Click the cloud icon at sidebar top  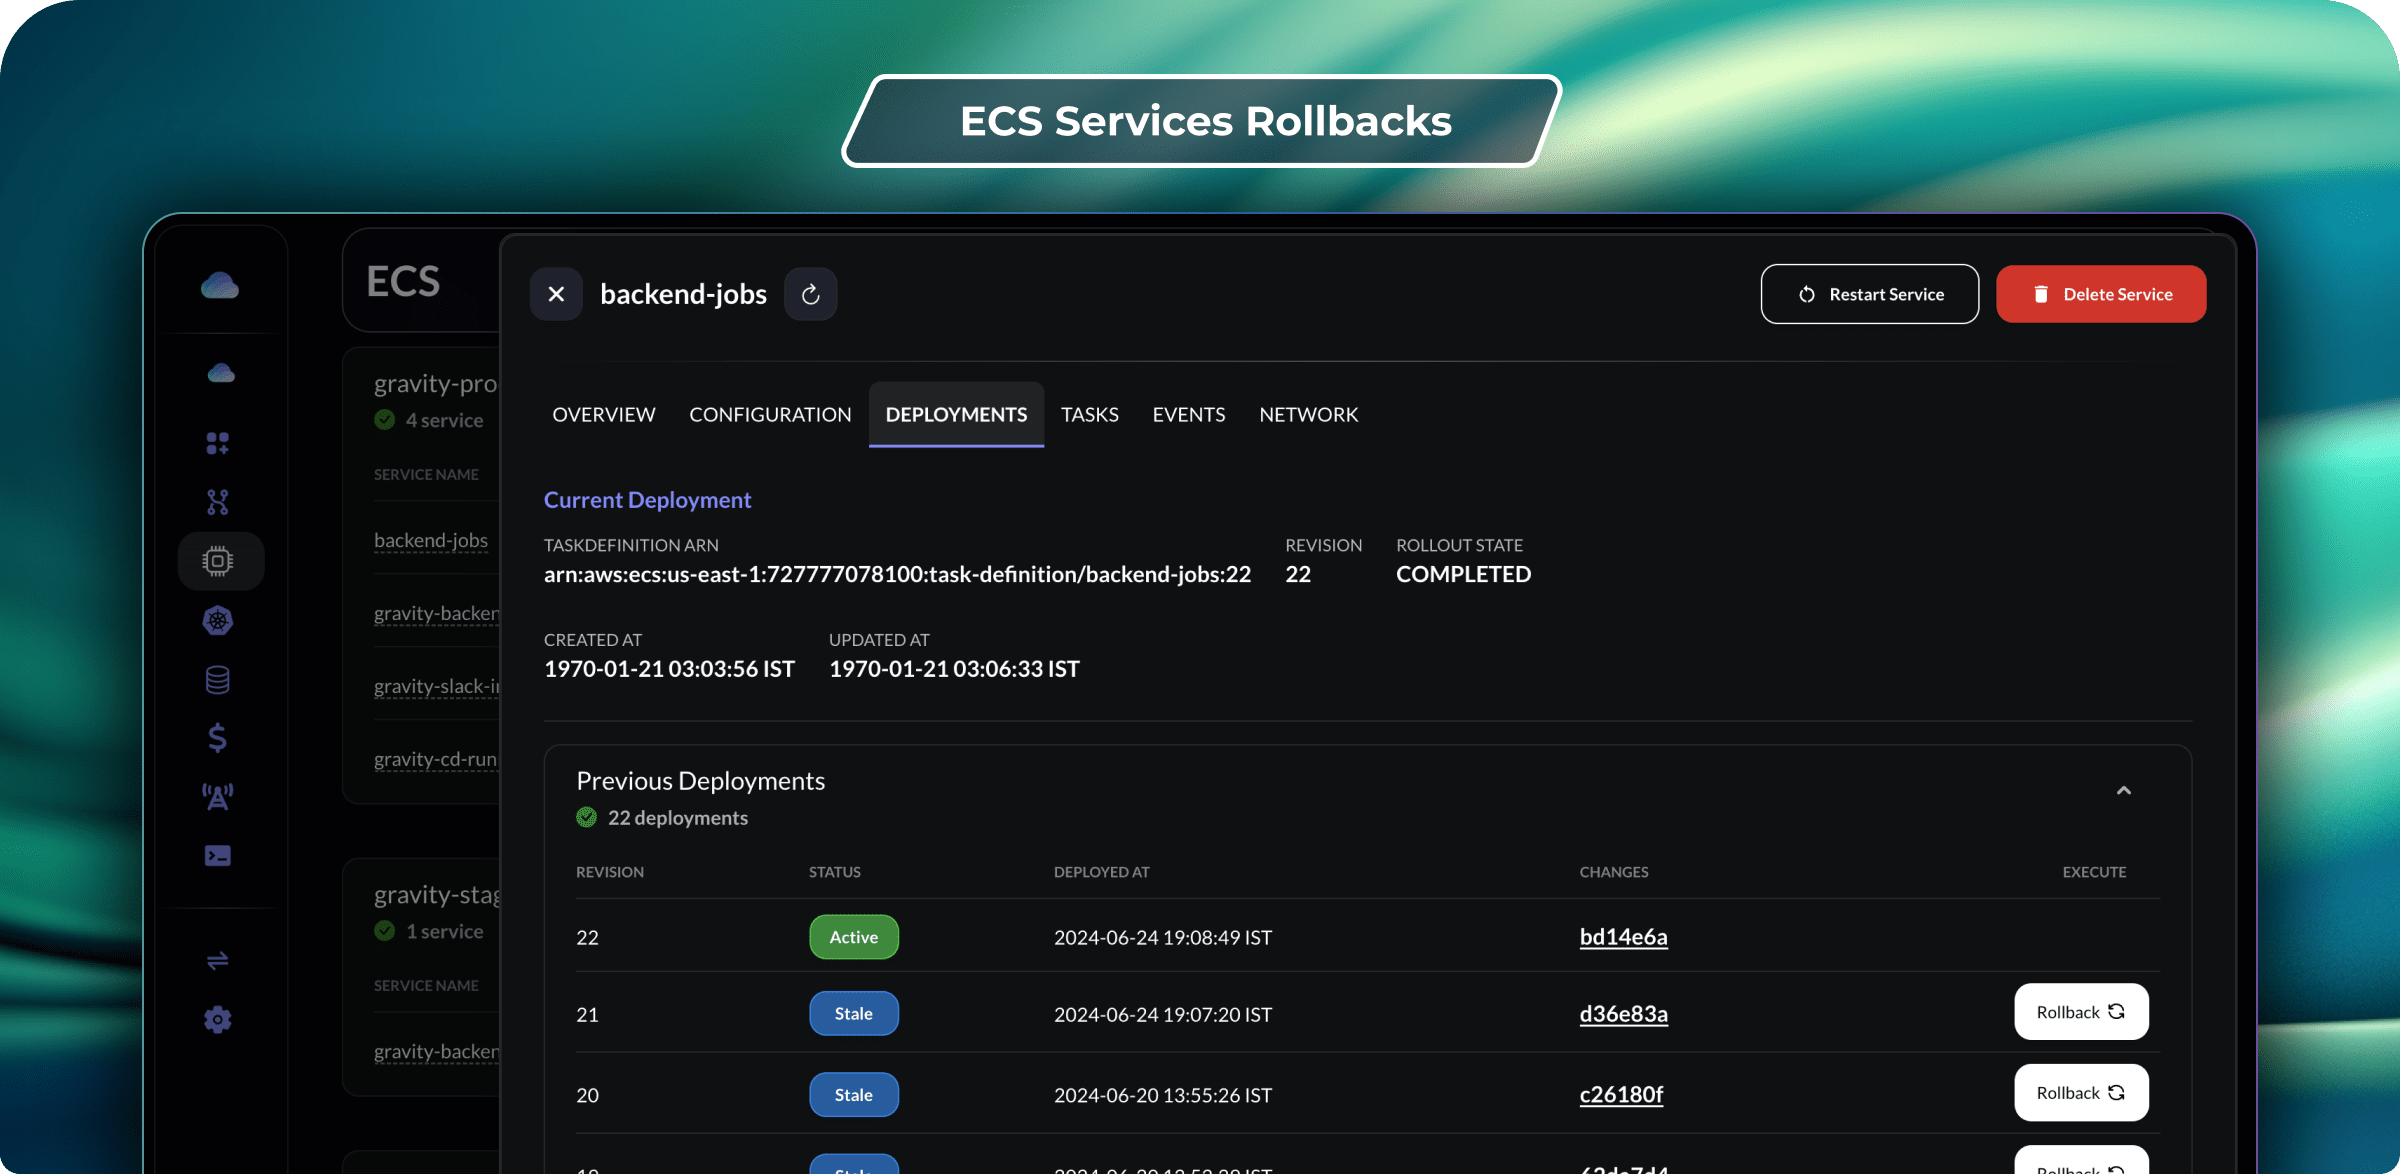coord(219,285)
